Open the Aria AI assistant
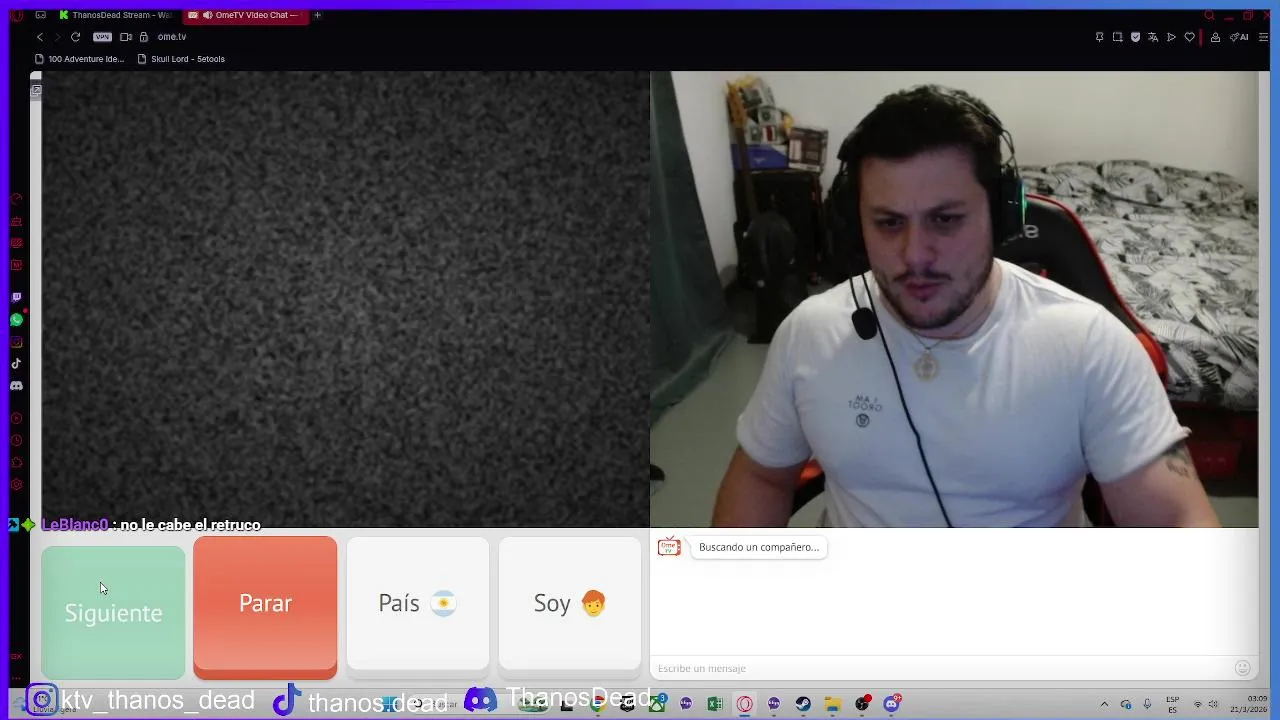Screen dimensions: 1280x720 point(1240,37)
